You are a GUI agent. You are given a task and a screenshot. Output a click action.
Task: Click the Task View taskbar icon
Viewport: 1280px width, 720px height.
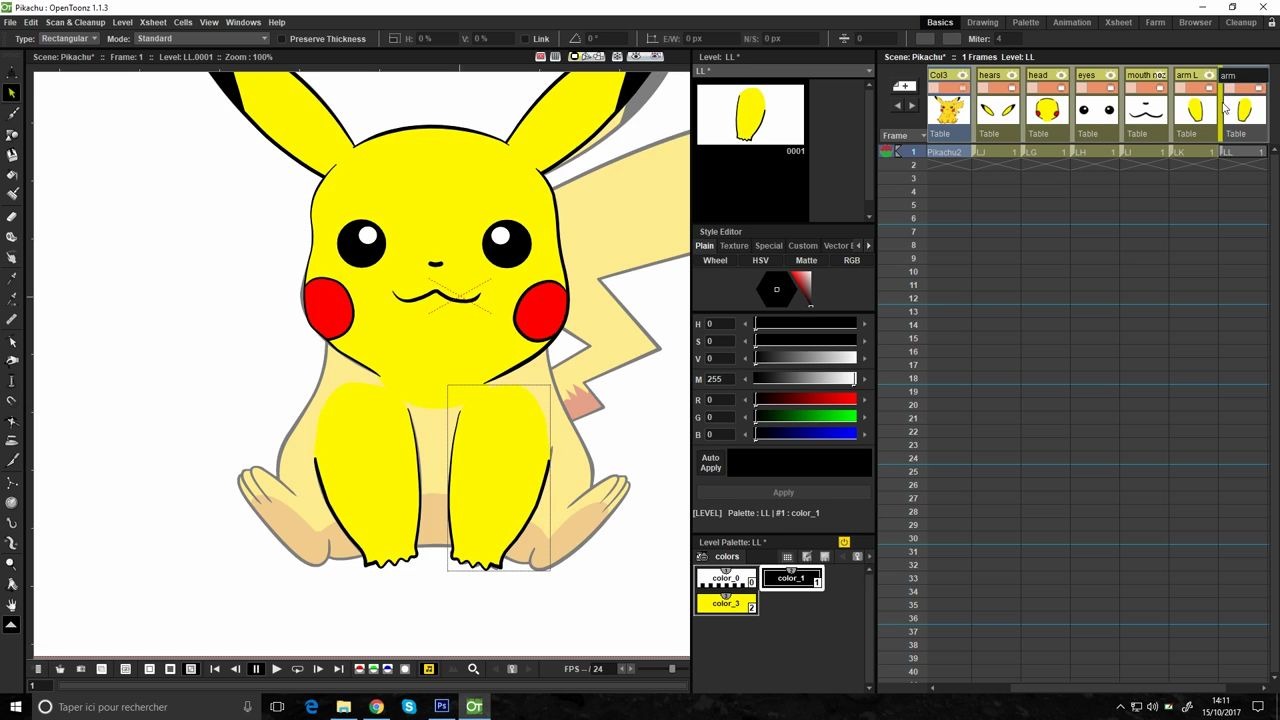(277, 706)
